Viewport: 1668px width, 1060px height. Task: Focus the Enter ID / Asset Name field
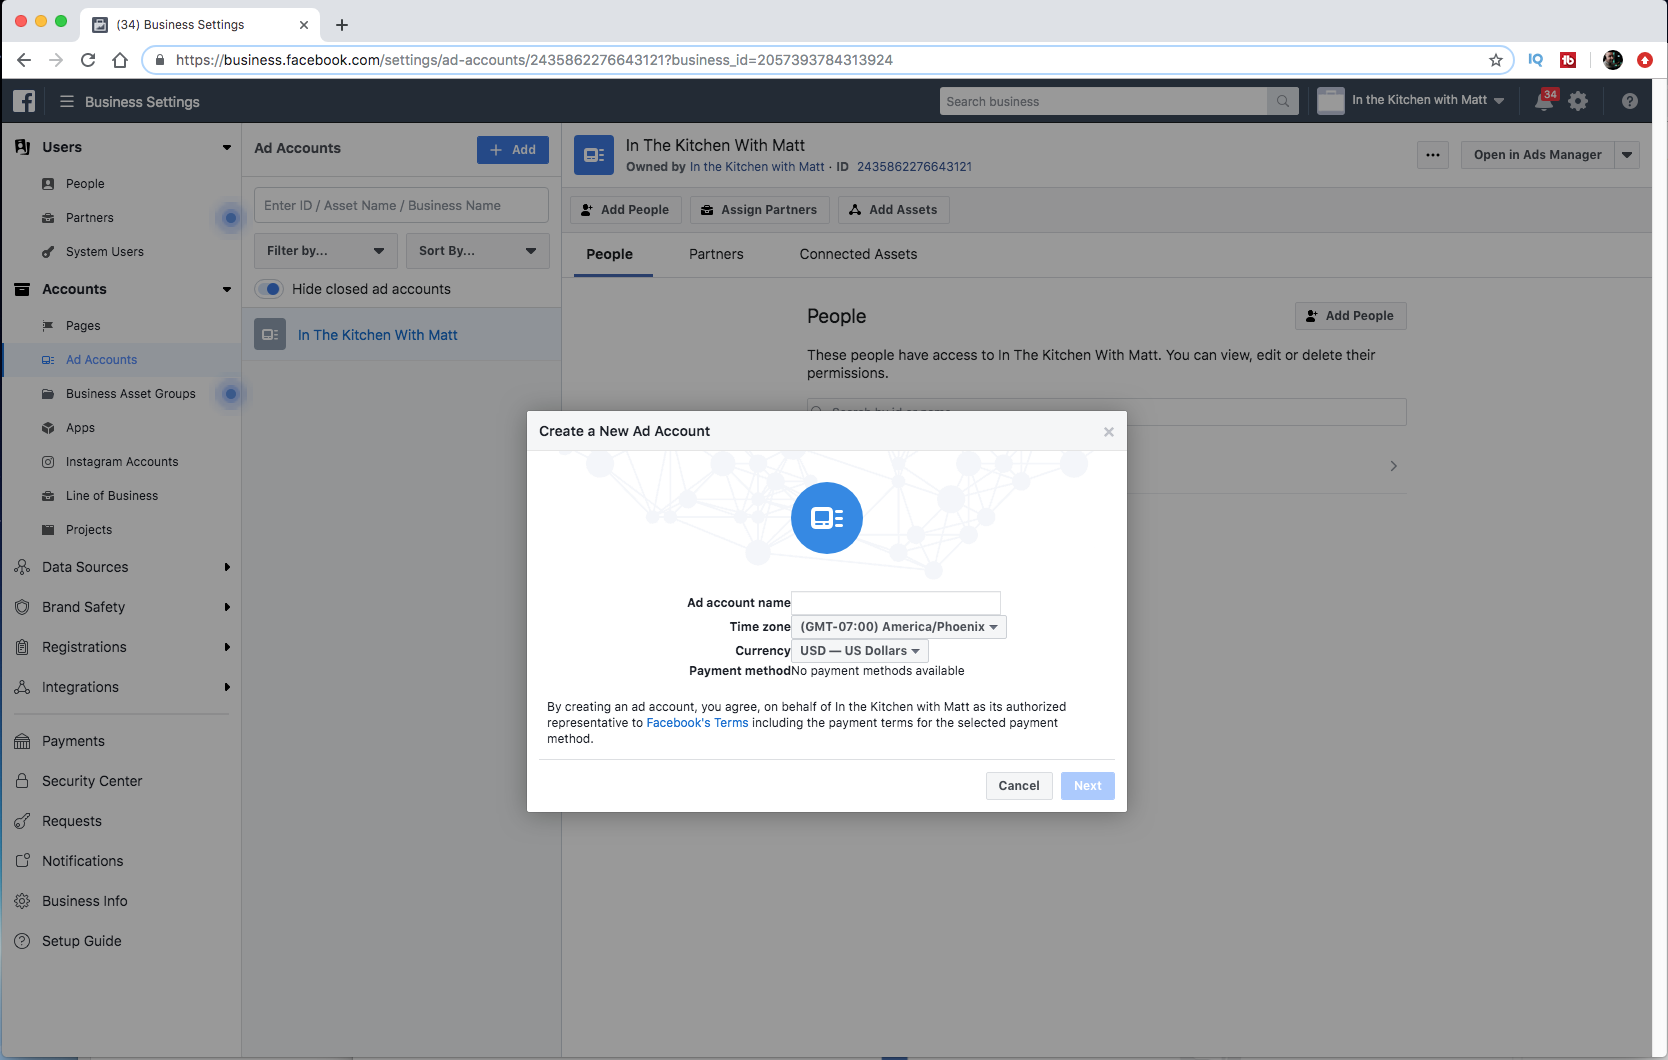[x=401, y=205]
